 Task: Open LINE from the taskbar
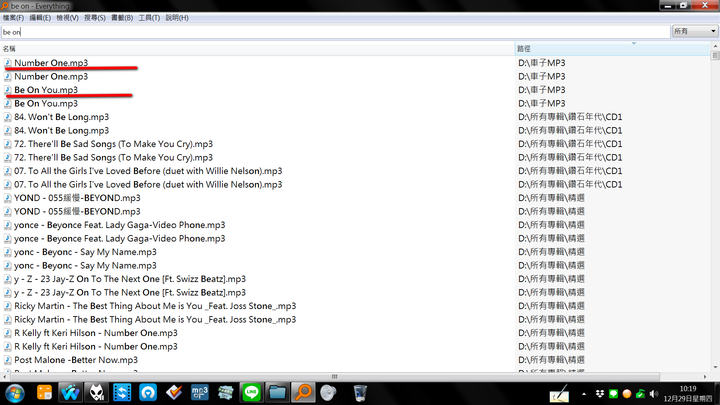point(252,393)
